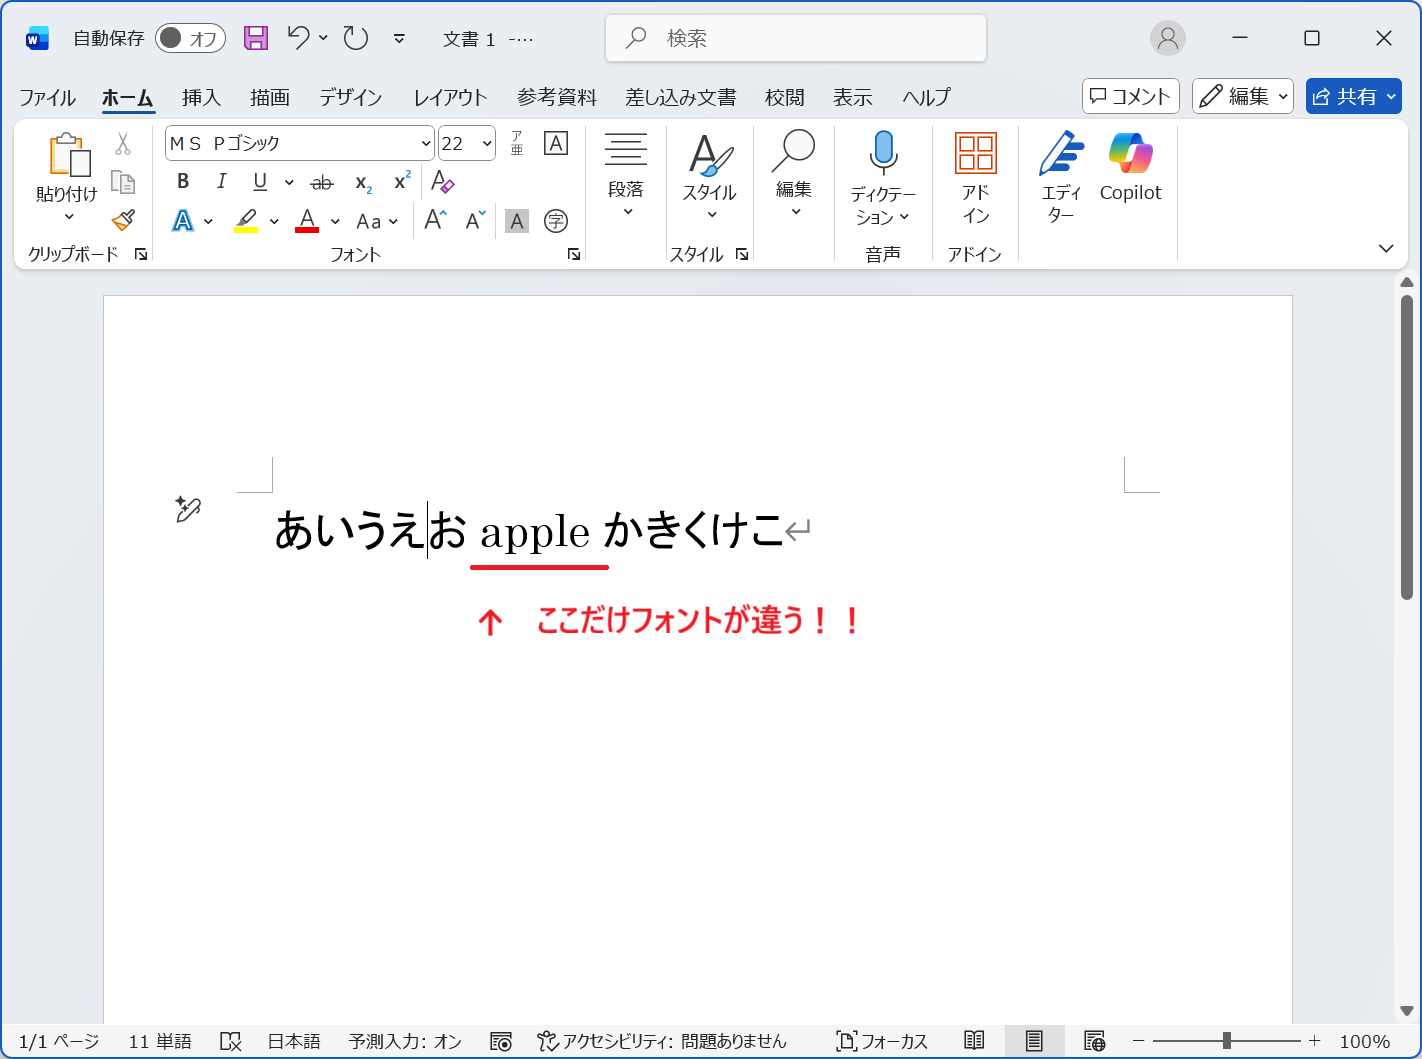The height and width of the screenshot is (1059, 1422).
Task: Switch to the レイアウト tab
Action: pos(450,97)
